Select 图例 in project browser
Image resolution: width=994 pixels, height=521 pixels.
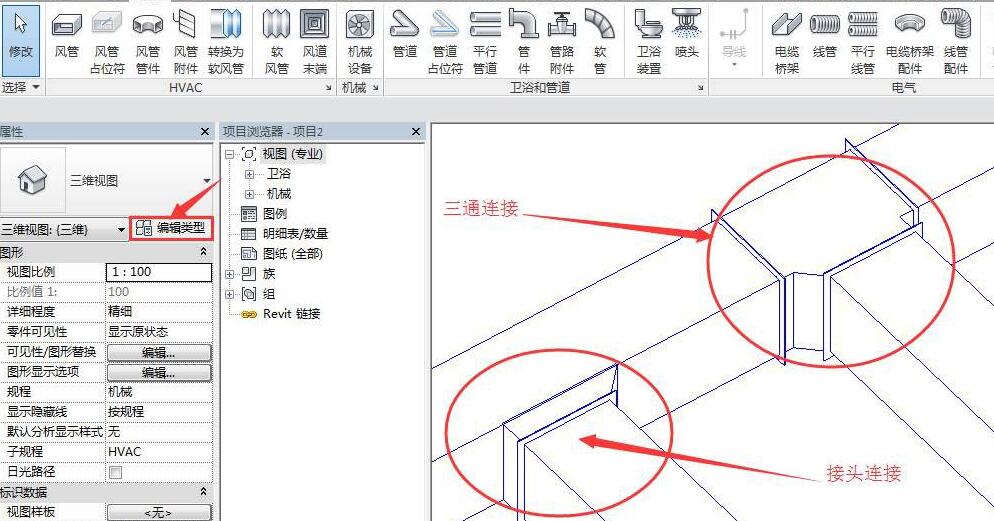(x=274, y=214)
